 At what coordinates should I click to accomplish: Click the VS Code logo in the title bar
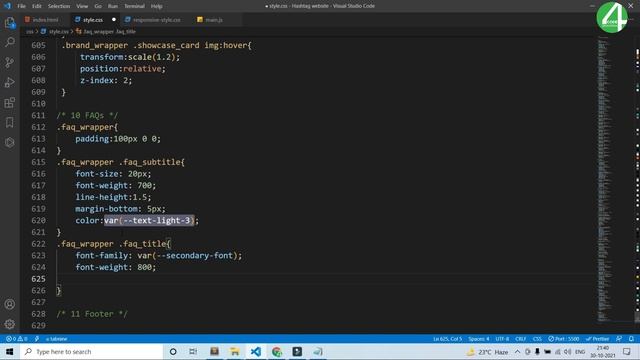pyautogui.click(x=7, y=6)
